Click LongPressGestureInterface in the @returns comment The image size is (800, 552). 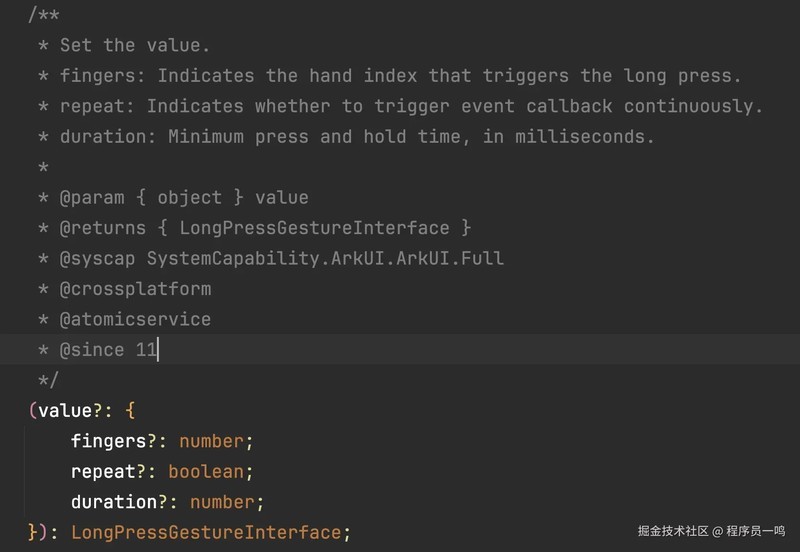click(x=314, y=228)
